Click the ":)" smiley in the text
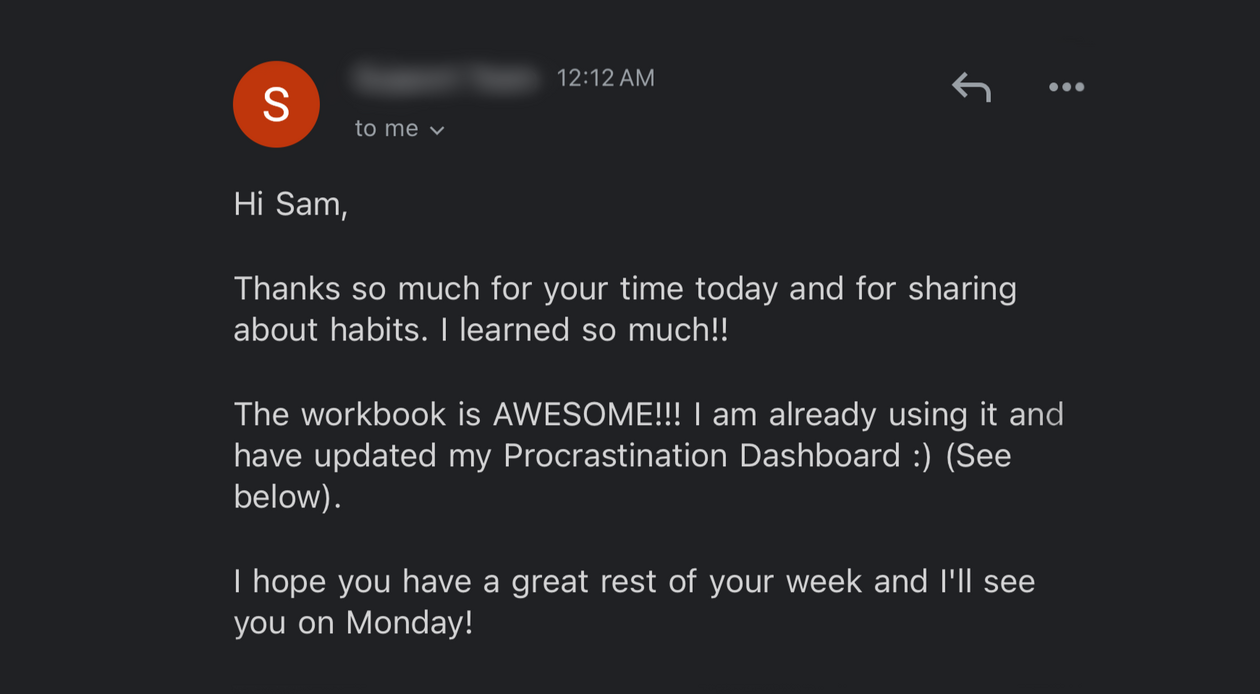Screen dimensions: 1260x694 point(921,456)
